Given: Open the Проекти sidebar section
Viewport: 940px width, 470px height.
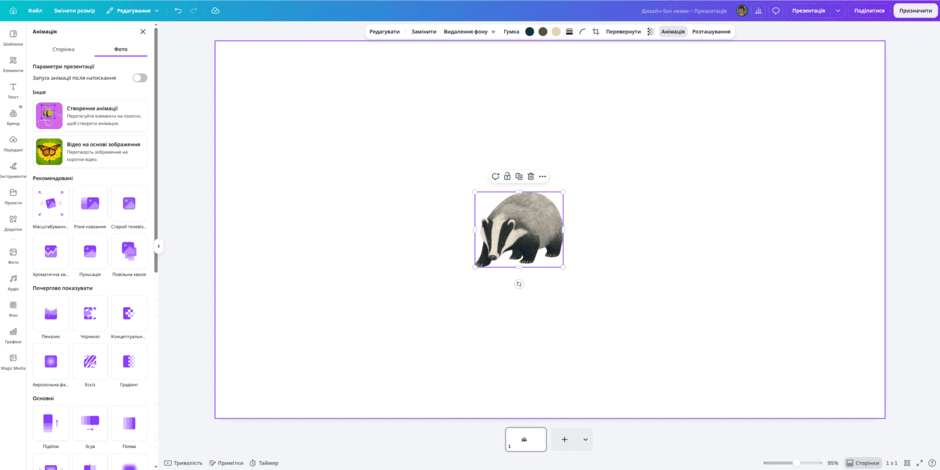Looking at the screenshot, I should coord(13,195).
